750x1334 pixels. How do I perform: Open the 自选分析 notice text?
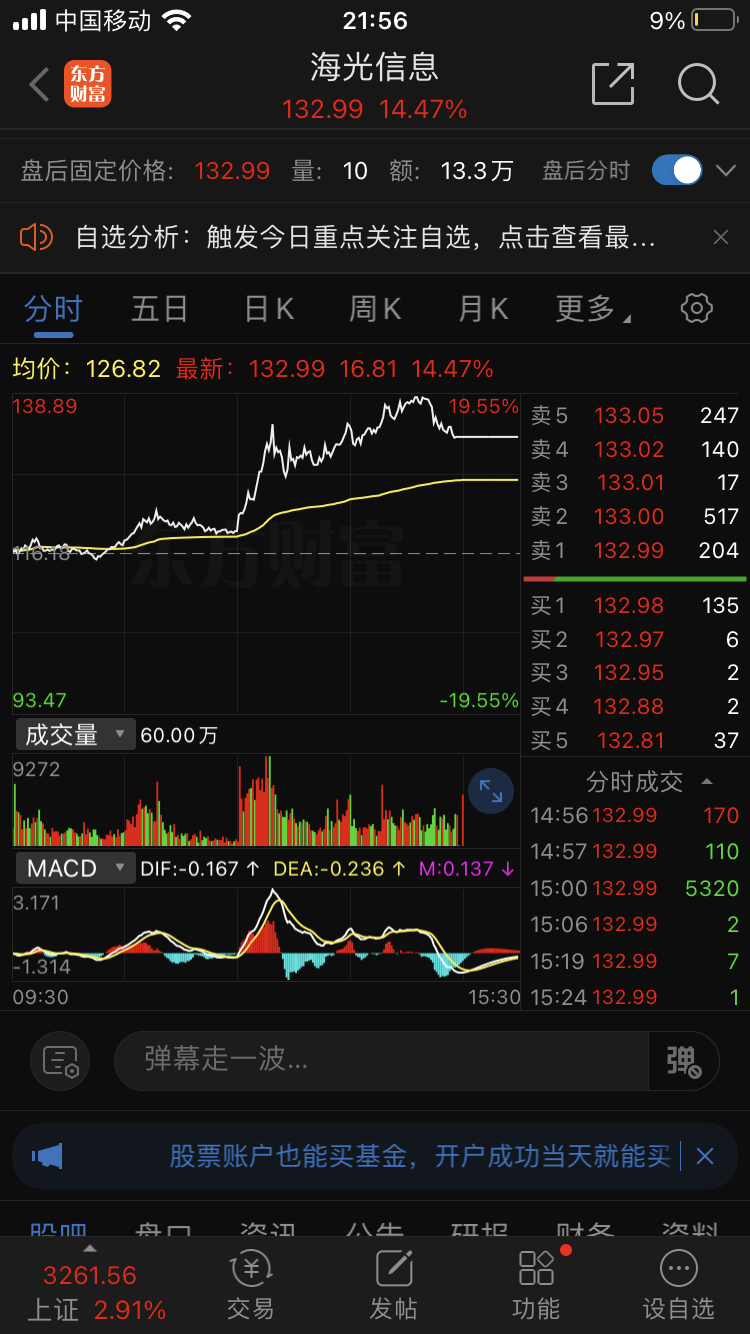(x=366, y=237)
